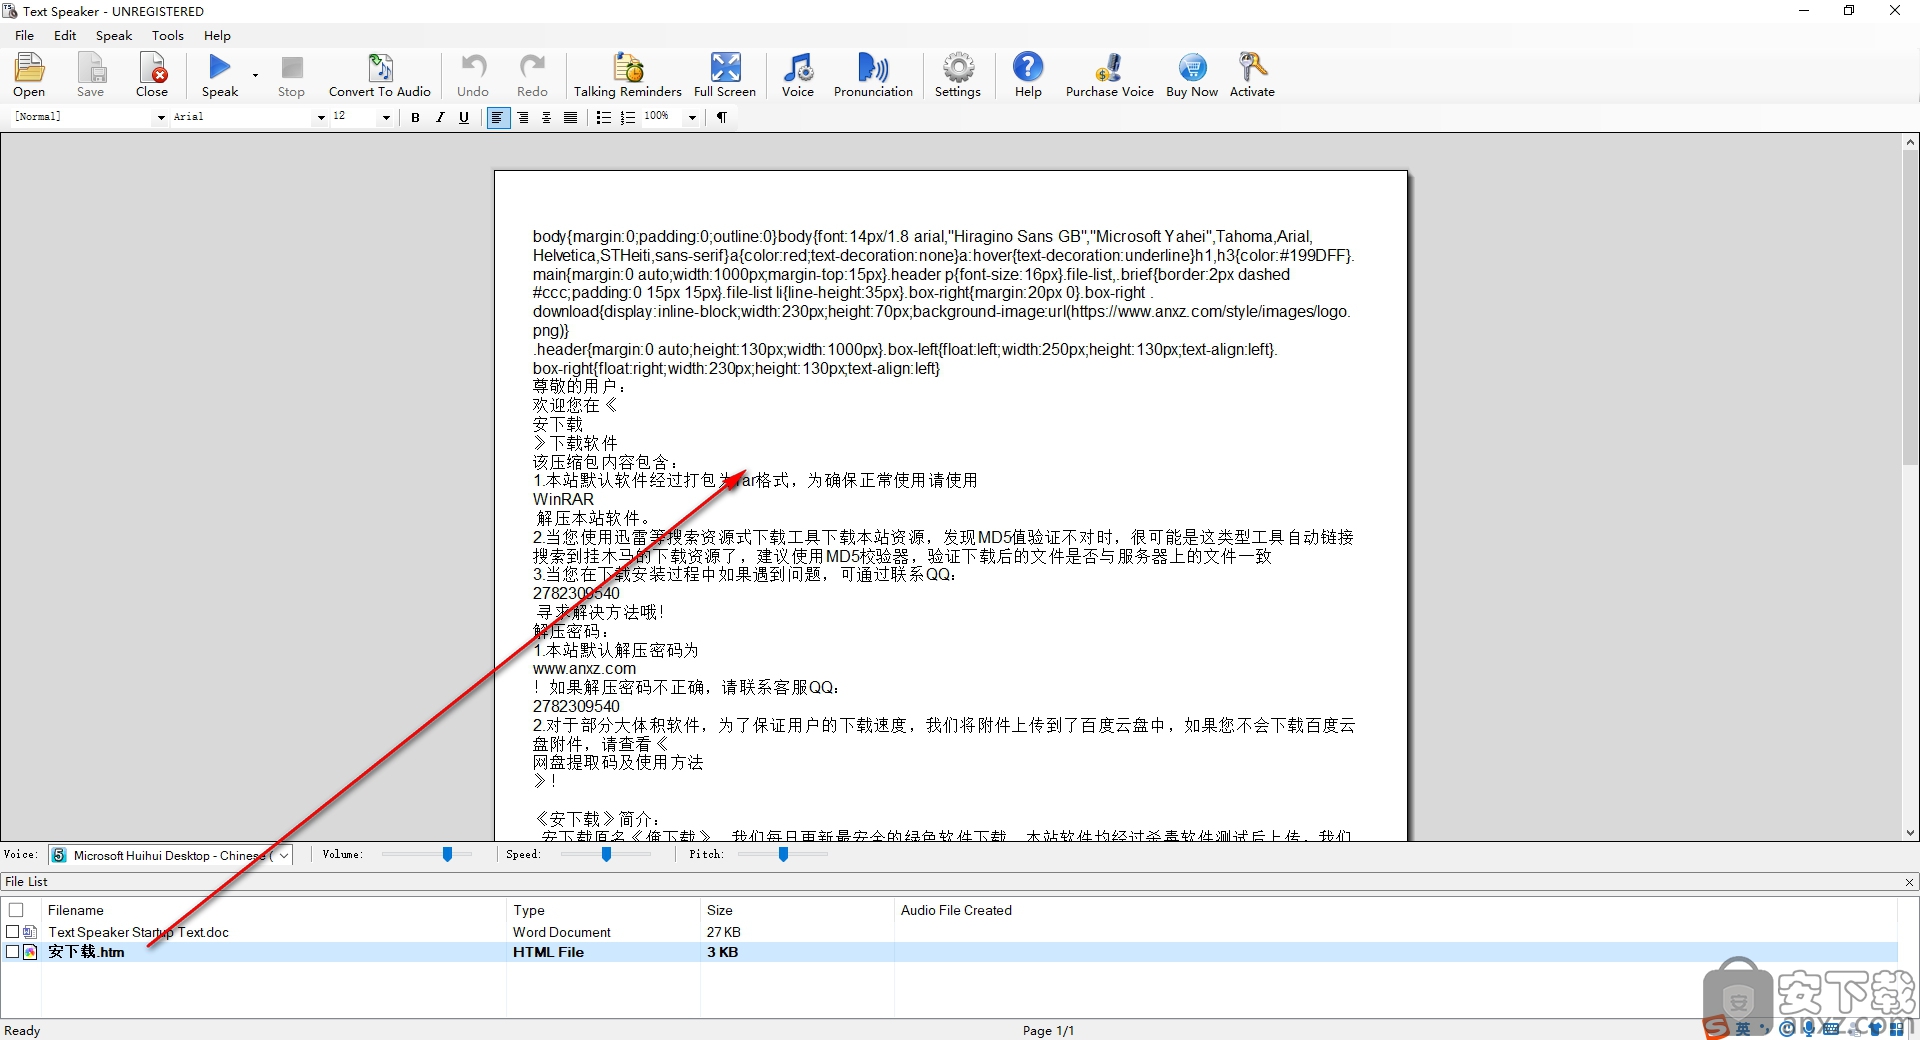Click the Save toolbar icon

(90, 75)
